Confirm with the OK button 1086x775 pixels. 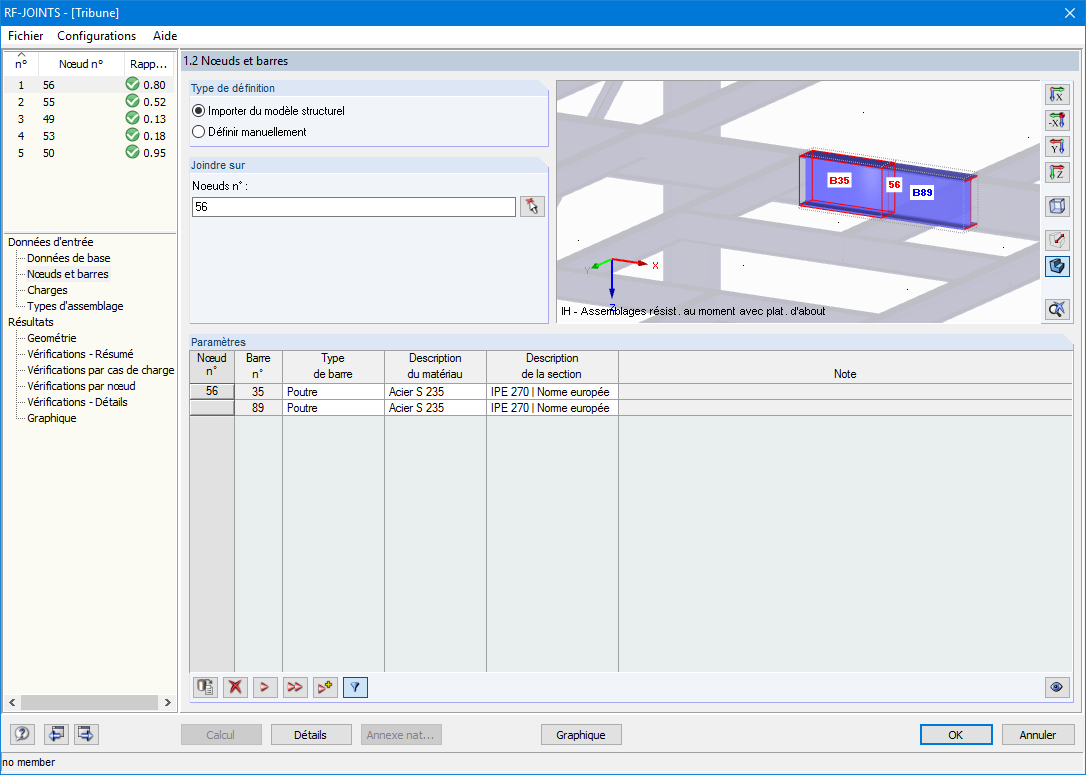(x=956, y=735)
